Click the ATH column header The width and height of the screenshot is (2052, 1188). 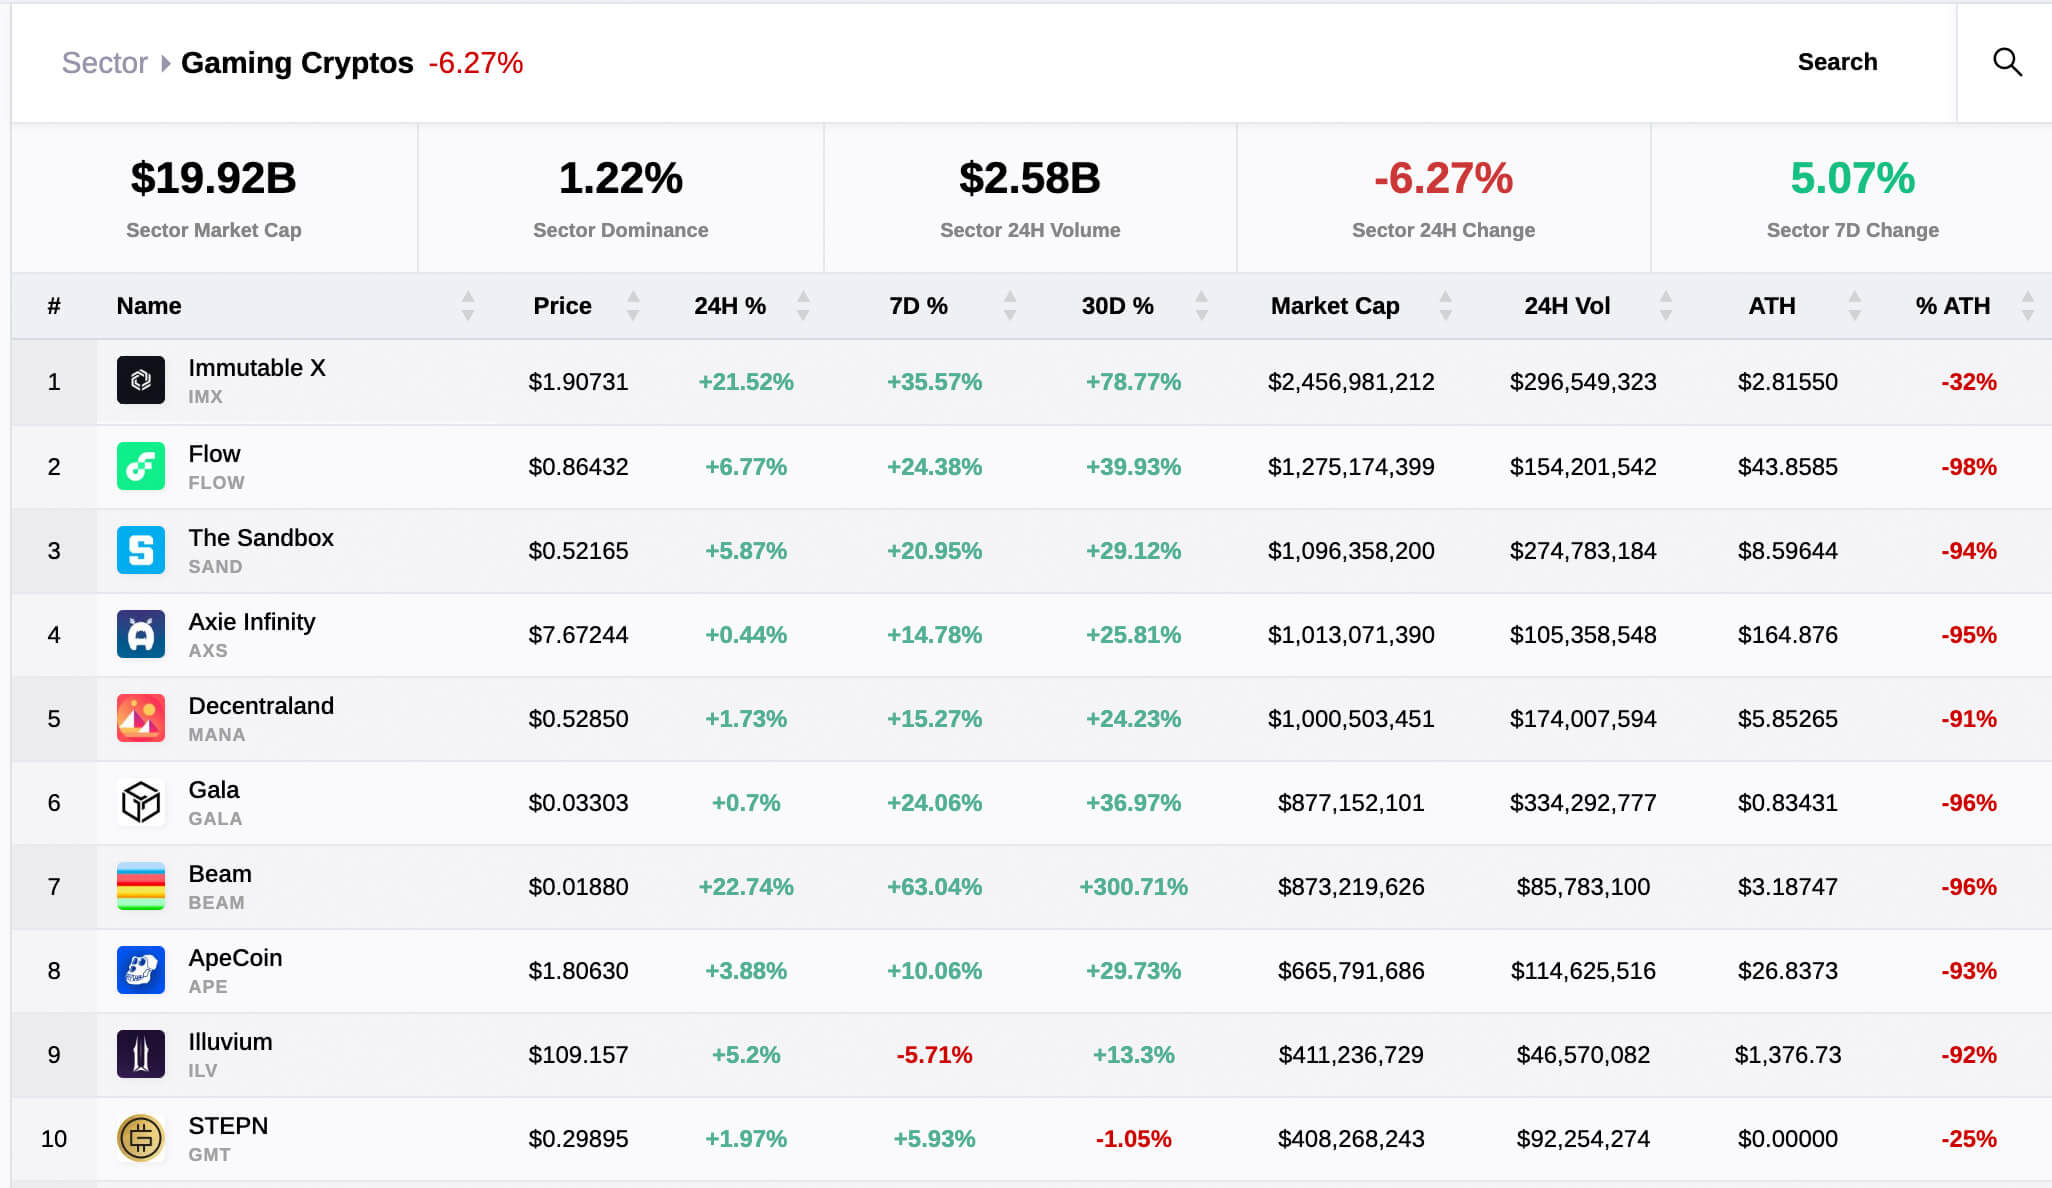pyautogui.click(x=1772, y=306)
